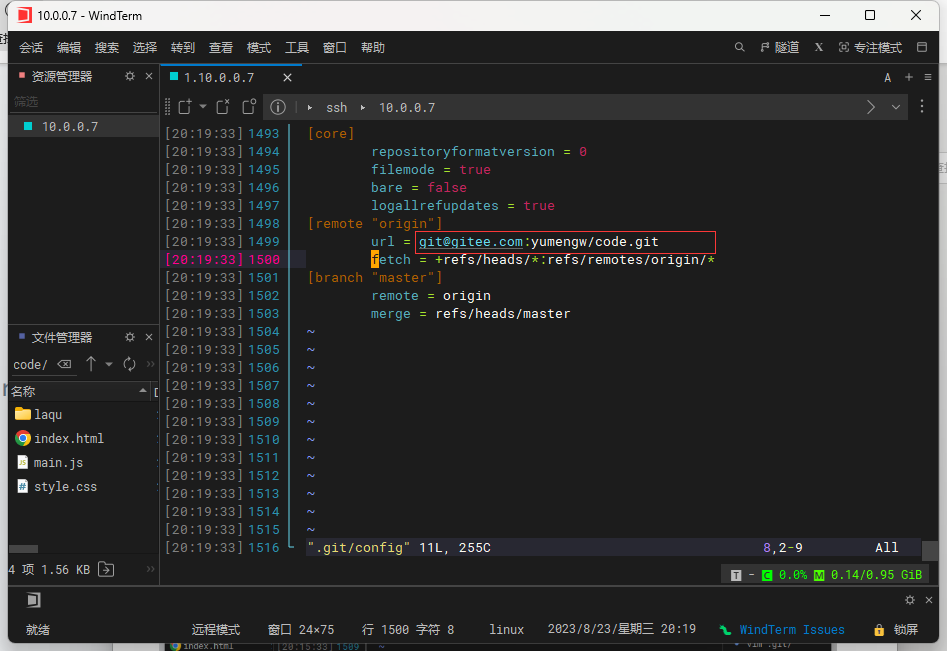Click the duplicate session icon
The height and width of the screenshot is (651, 947).
[x=223, y=107]
